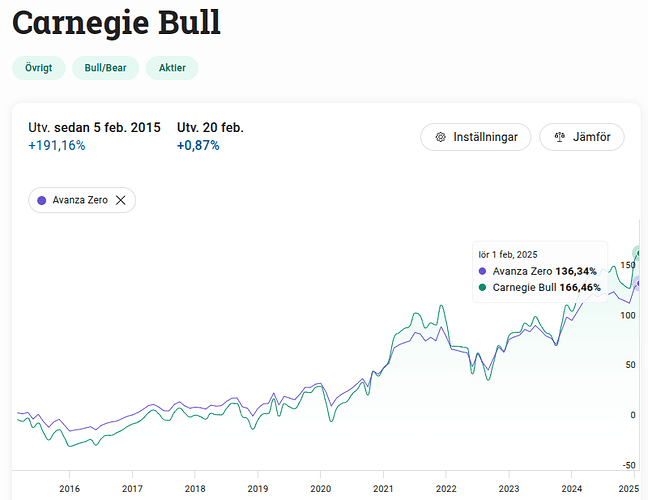Image resolution: width=648 pixels, height=500 pixels.
Task: Select the Bull/Bear category tag
Action: 105,68
